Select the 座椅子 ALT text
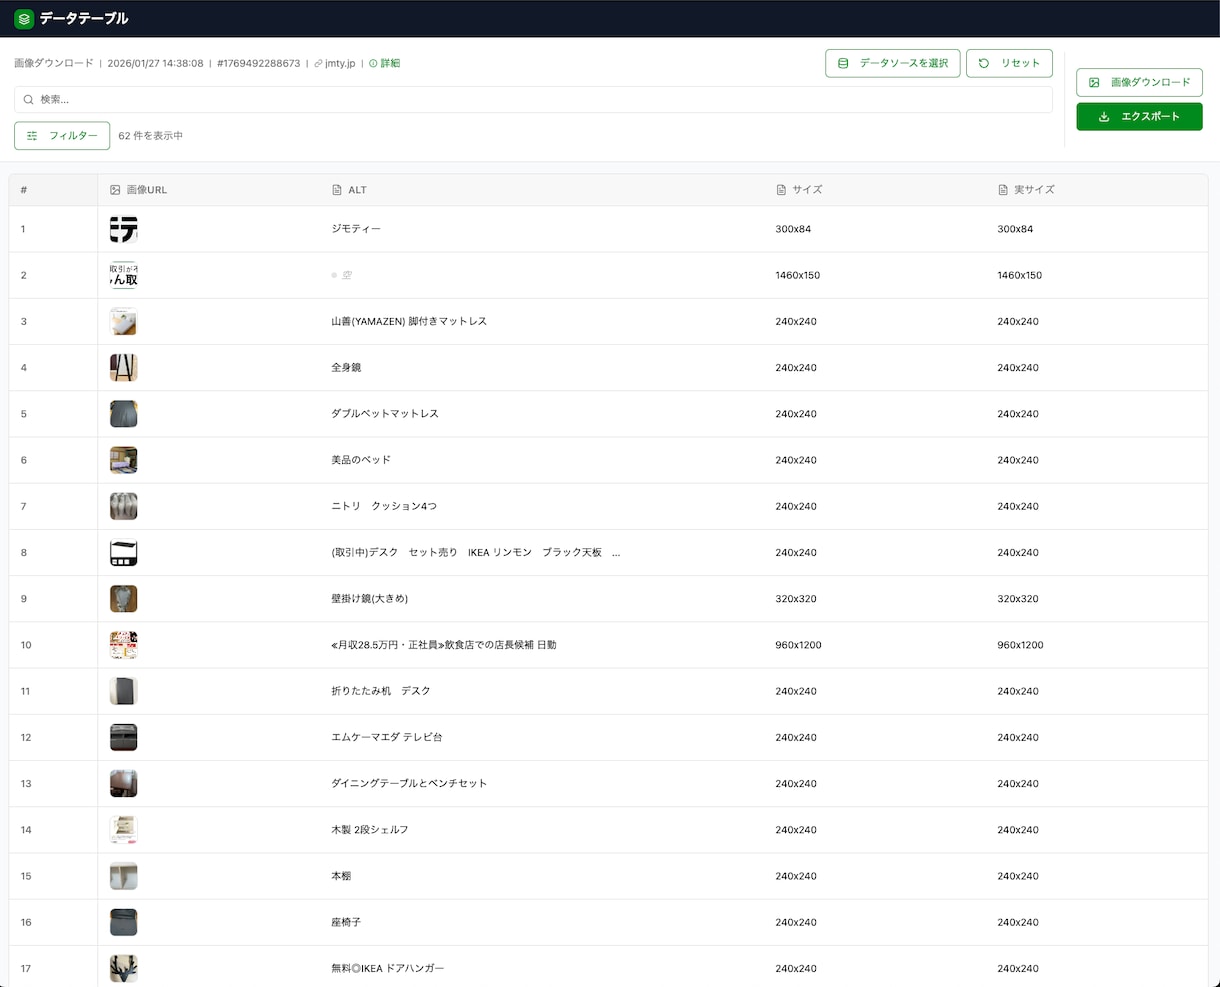 346,922
